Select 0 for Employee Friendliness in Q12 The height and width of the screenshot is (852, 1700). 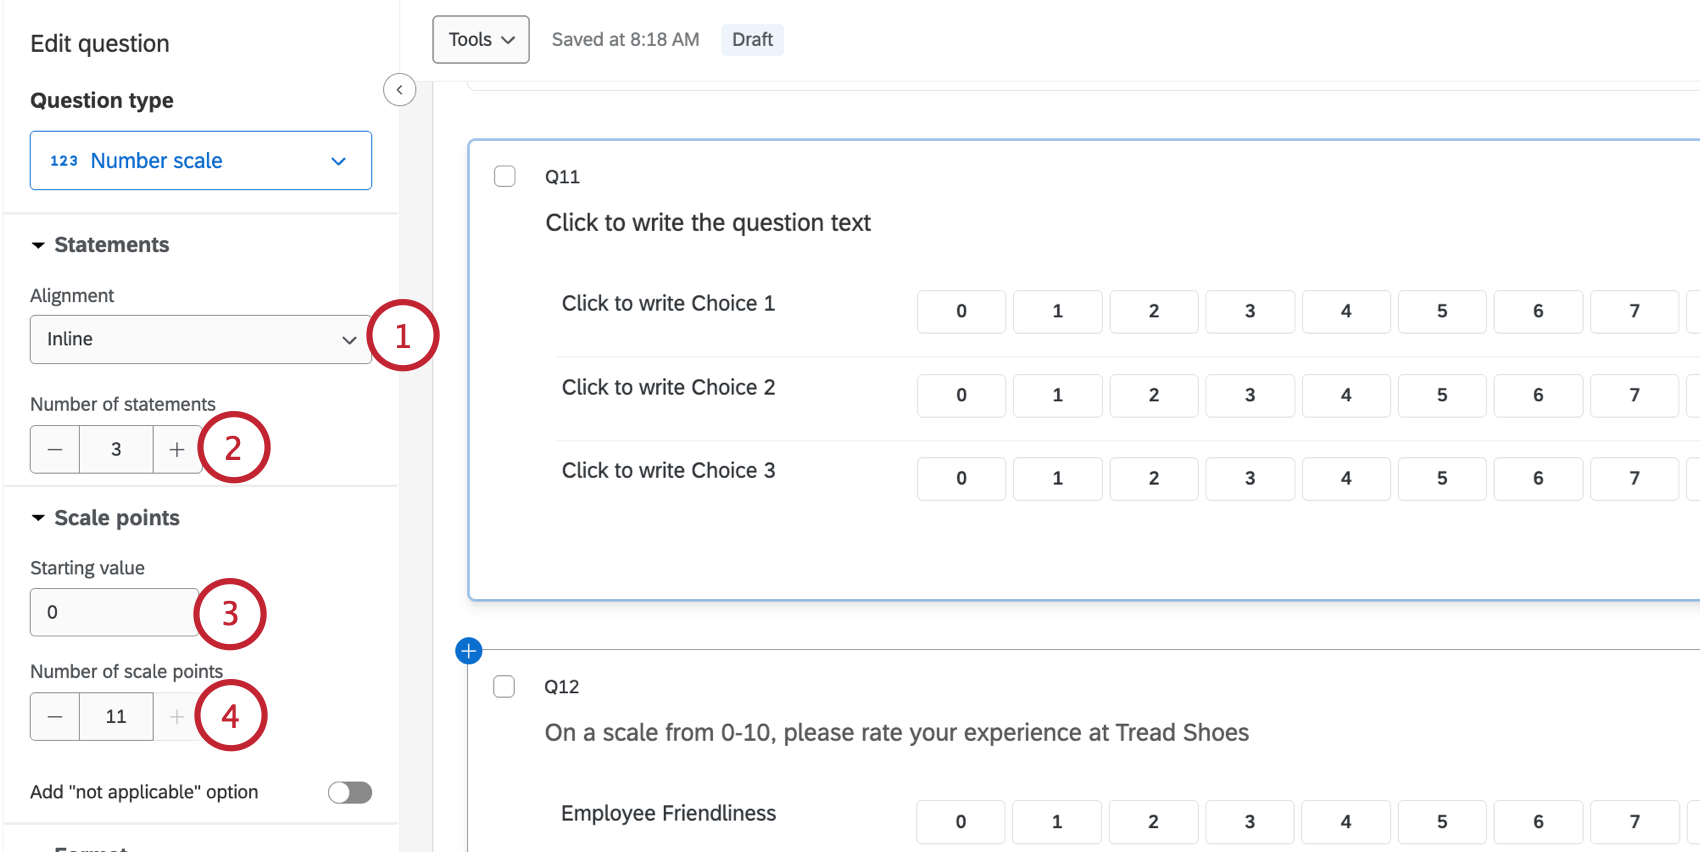(x=960, y=822)
